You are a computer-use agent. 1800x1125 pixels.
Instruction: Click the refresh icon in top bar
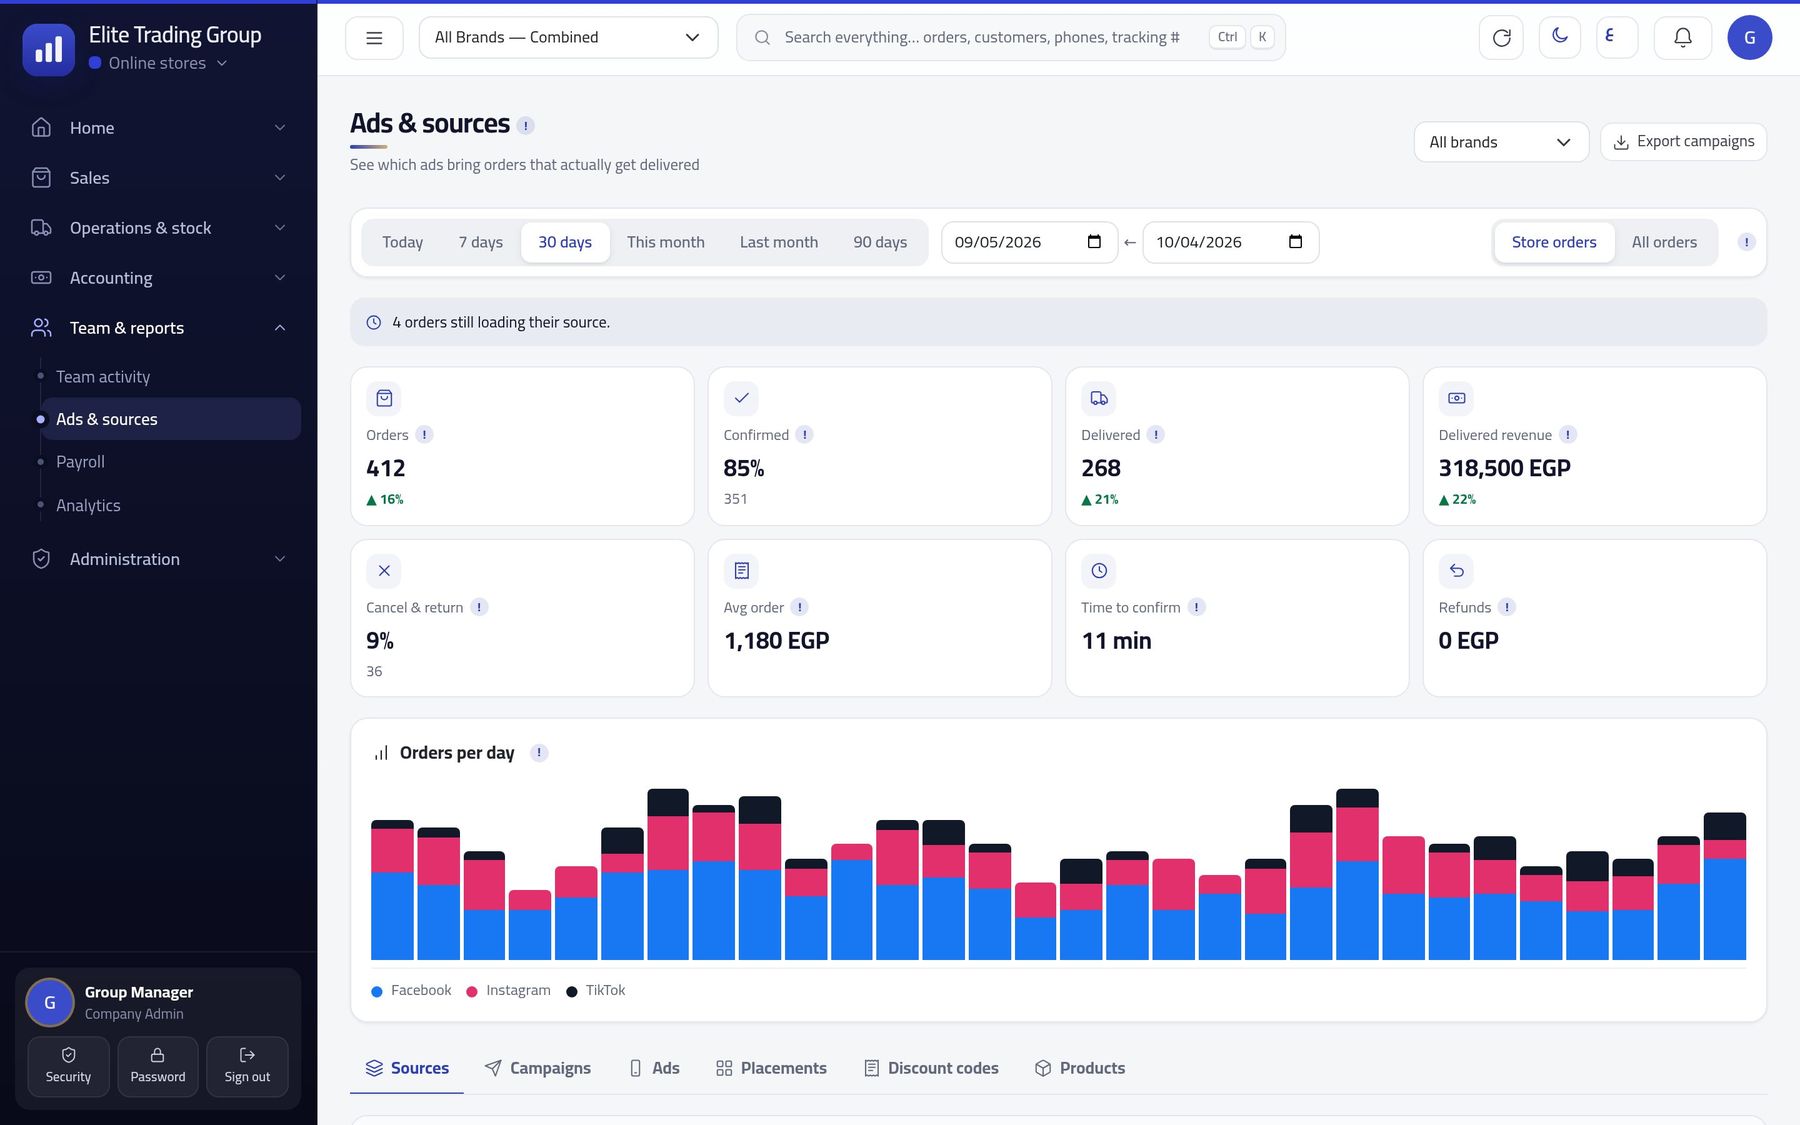(1501, 38)
